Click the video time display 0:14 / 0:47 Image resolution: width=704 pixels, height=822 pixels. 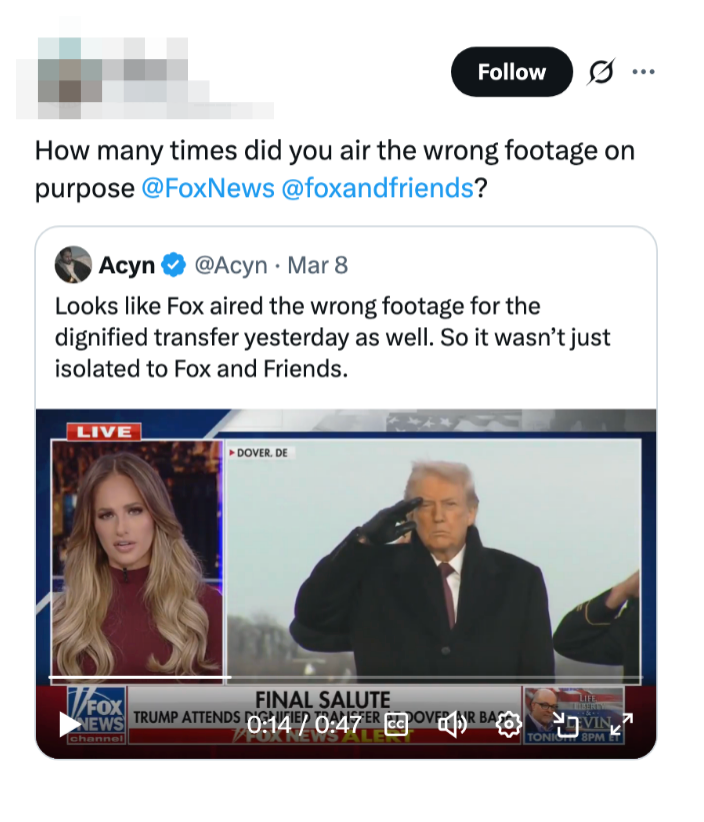coord(304,723)
